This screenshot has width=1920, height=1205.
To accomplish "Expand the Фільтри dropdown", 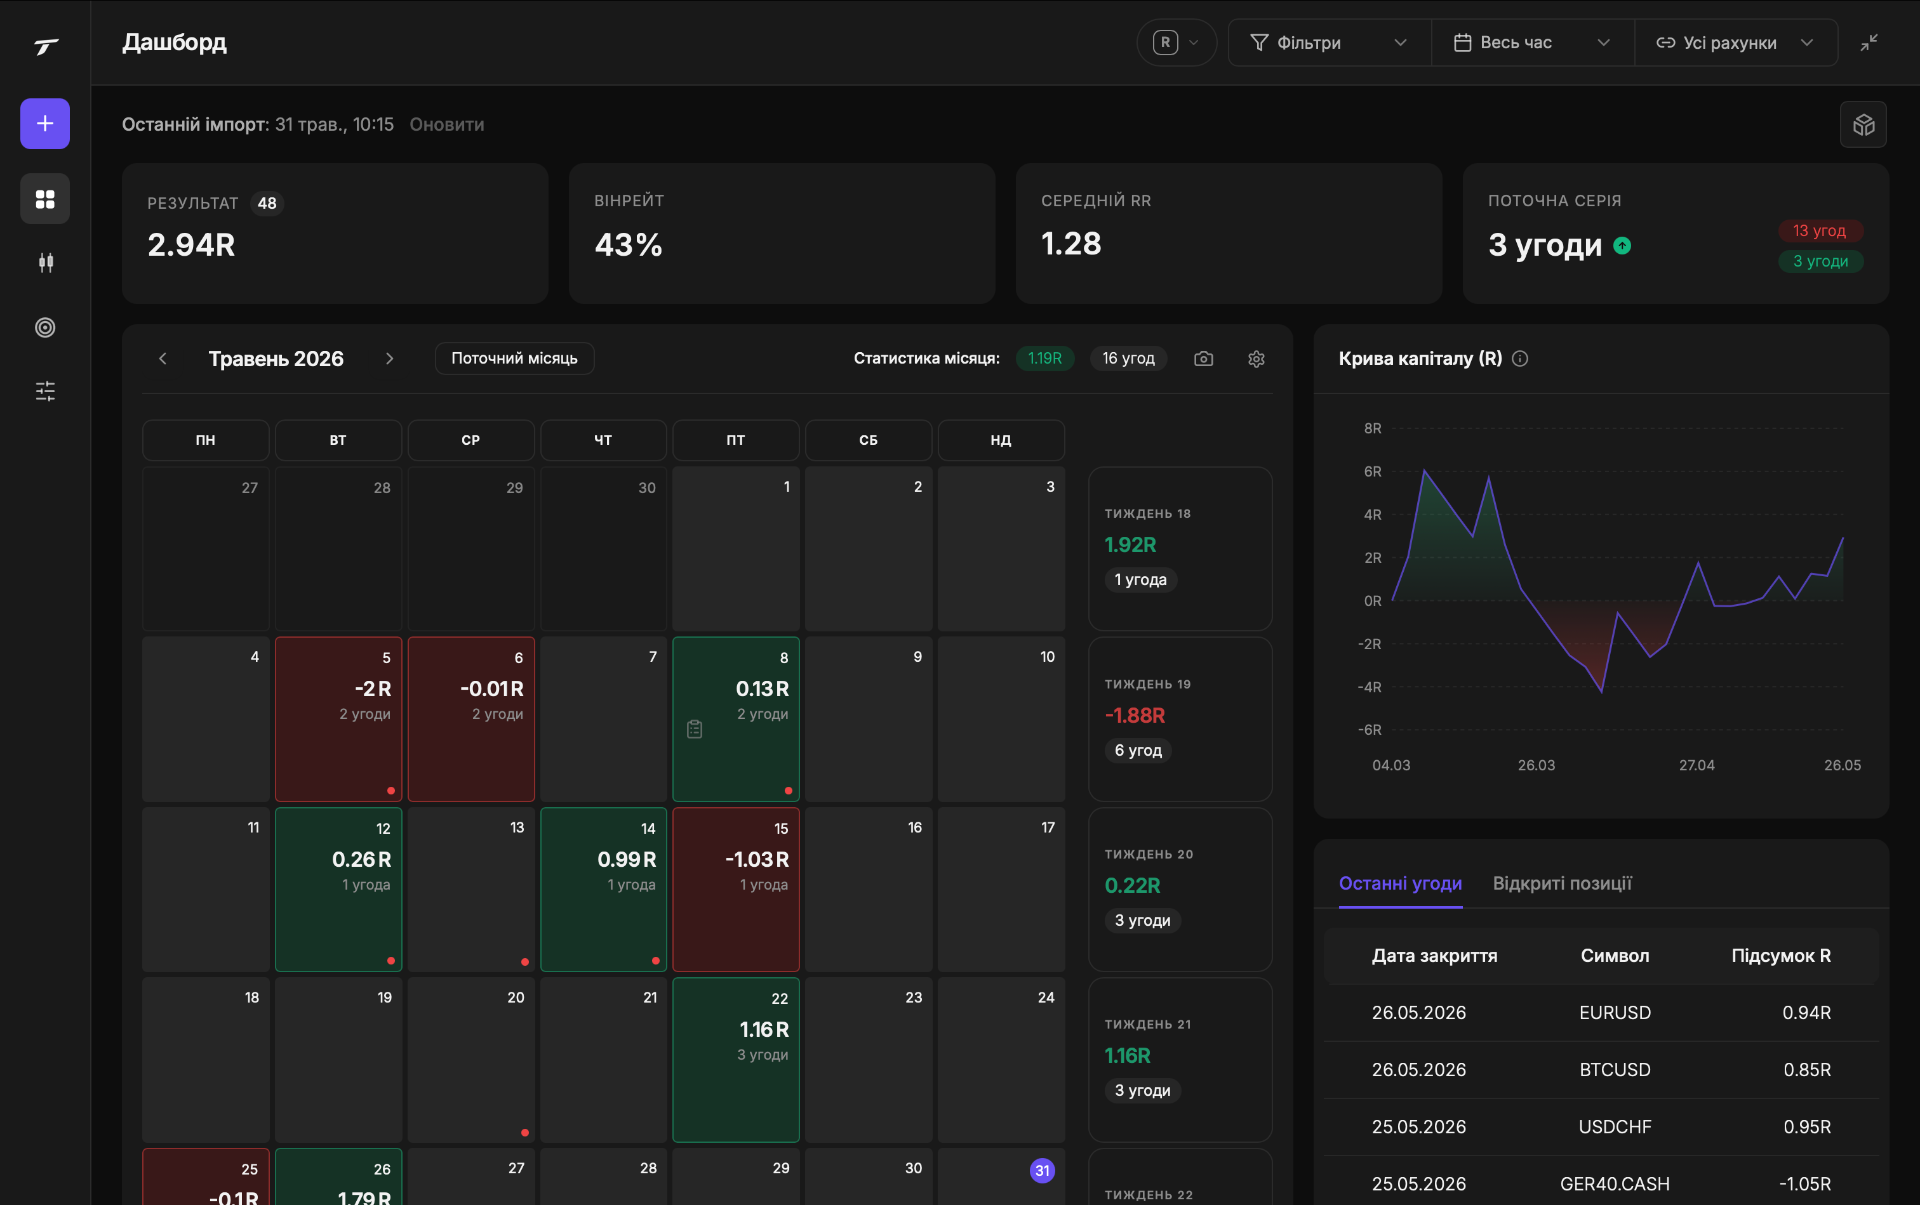I will [x=1329, y=43].
